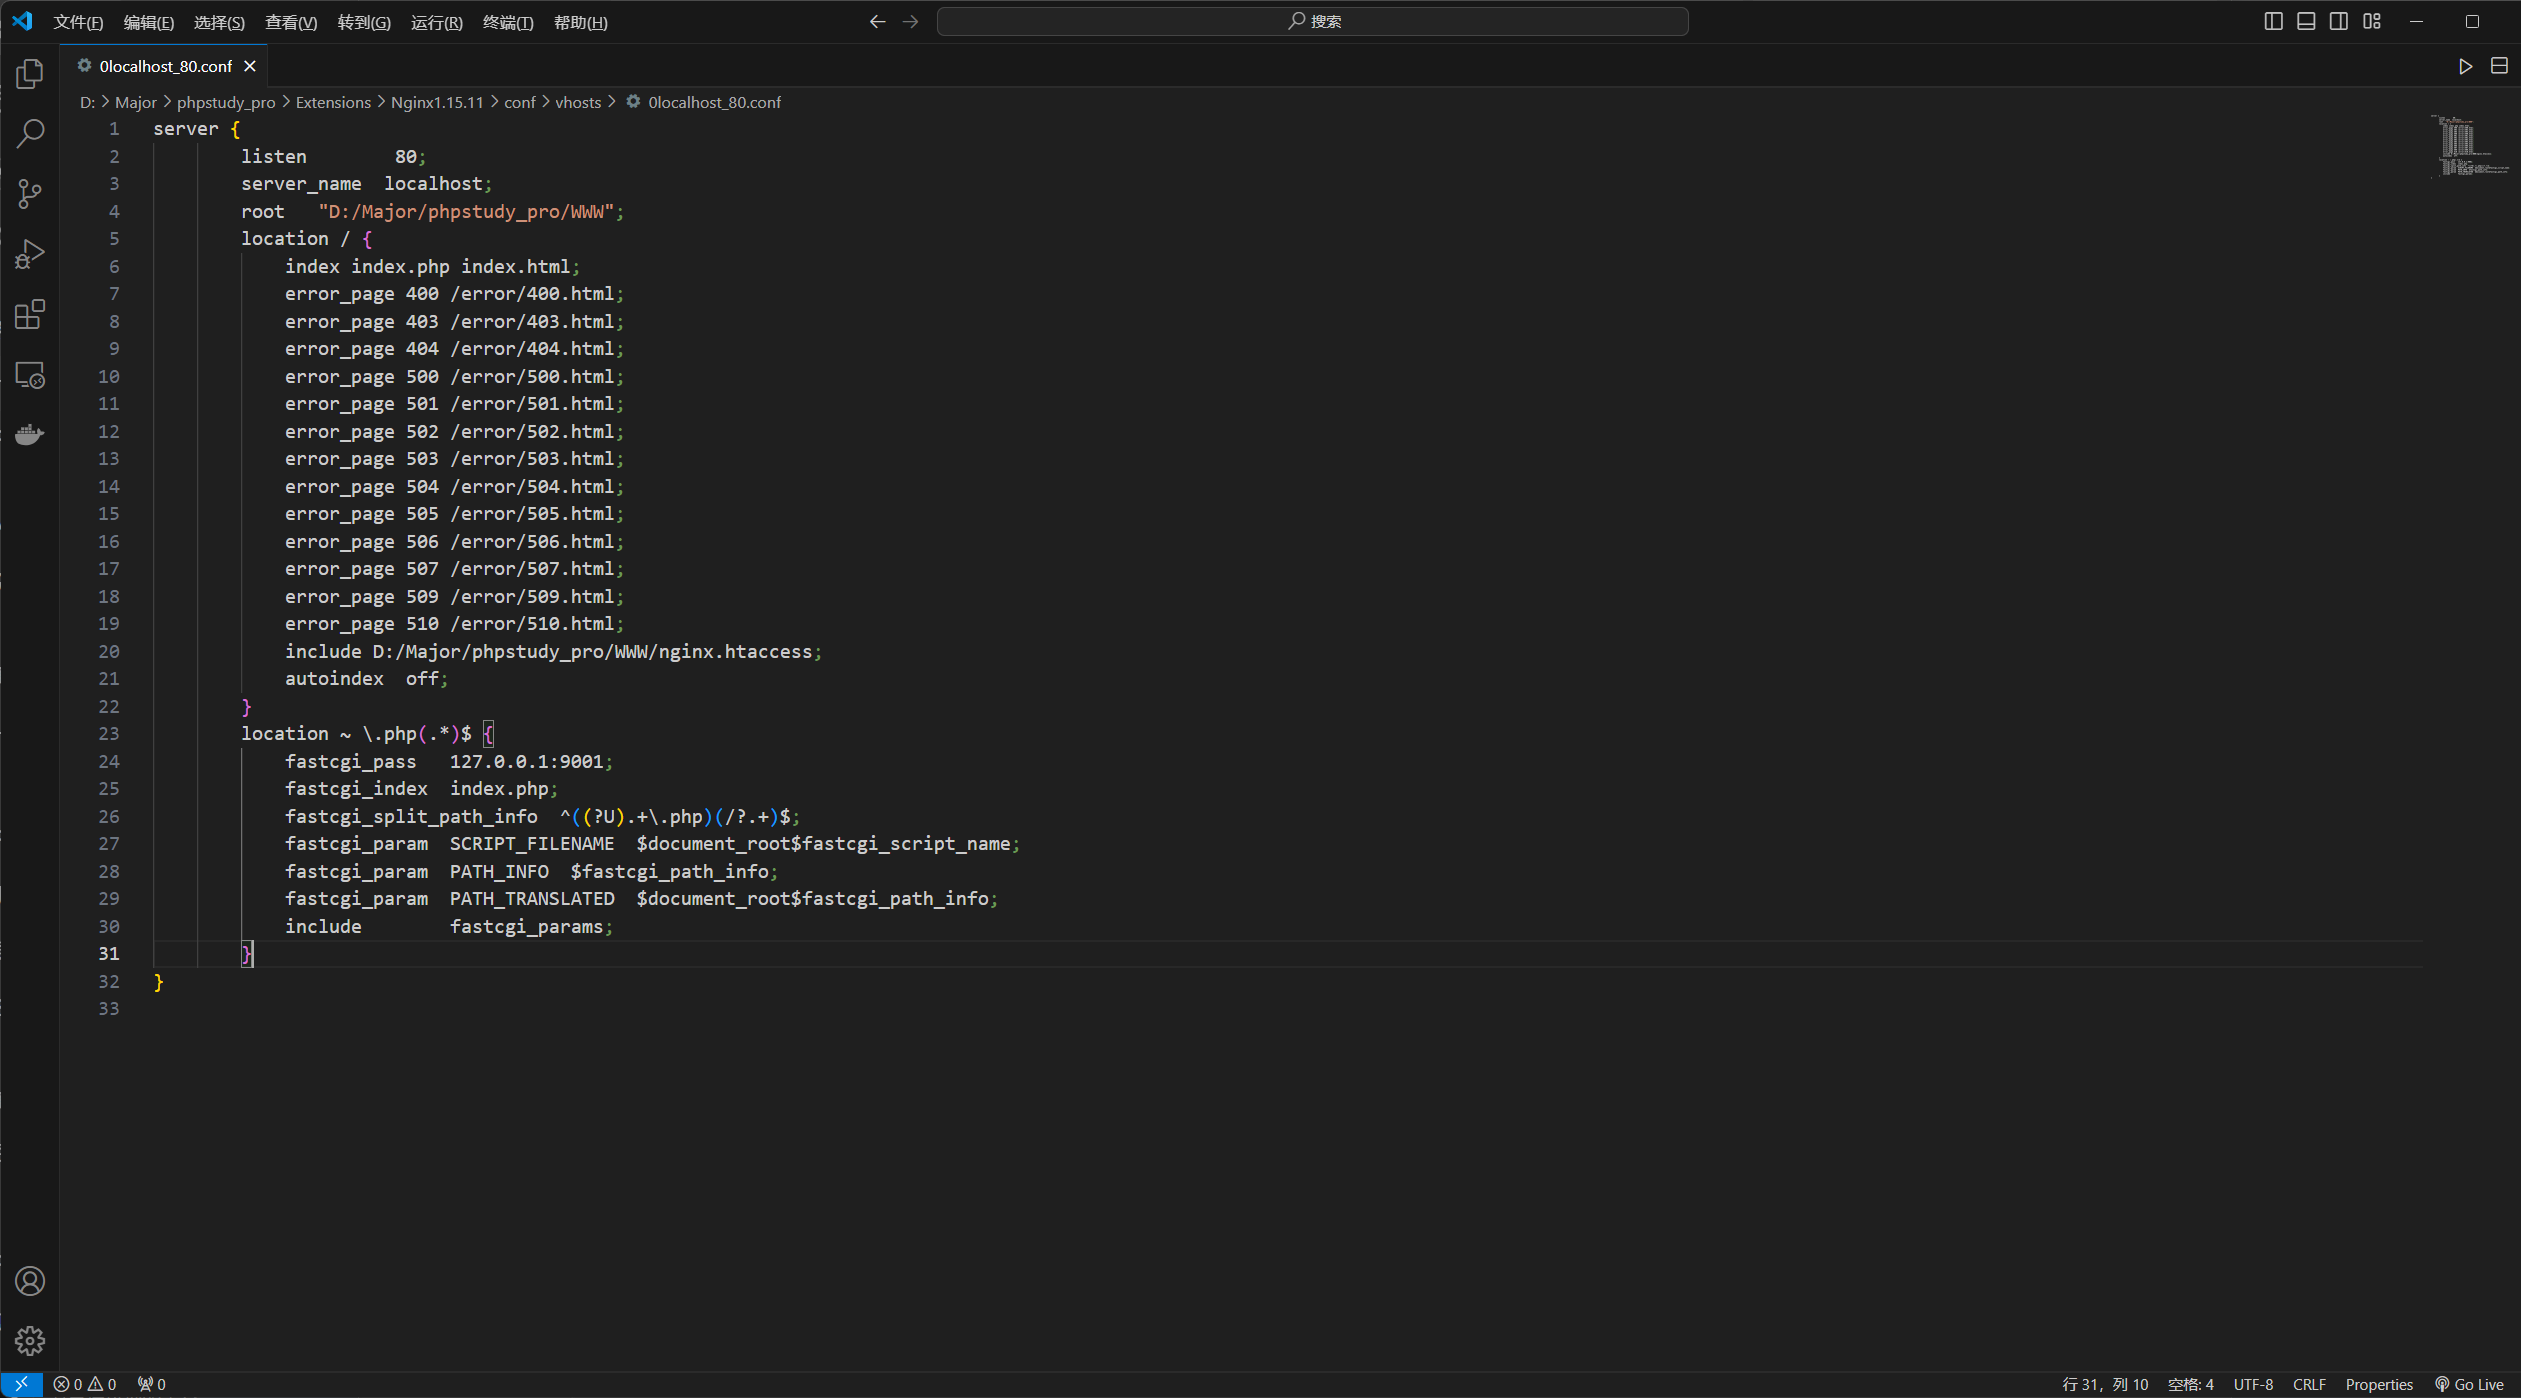The image size is (2521, 1398).
Task: Click "listen" directive on line 2
Action: [274, 156]
